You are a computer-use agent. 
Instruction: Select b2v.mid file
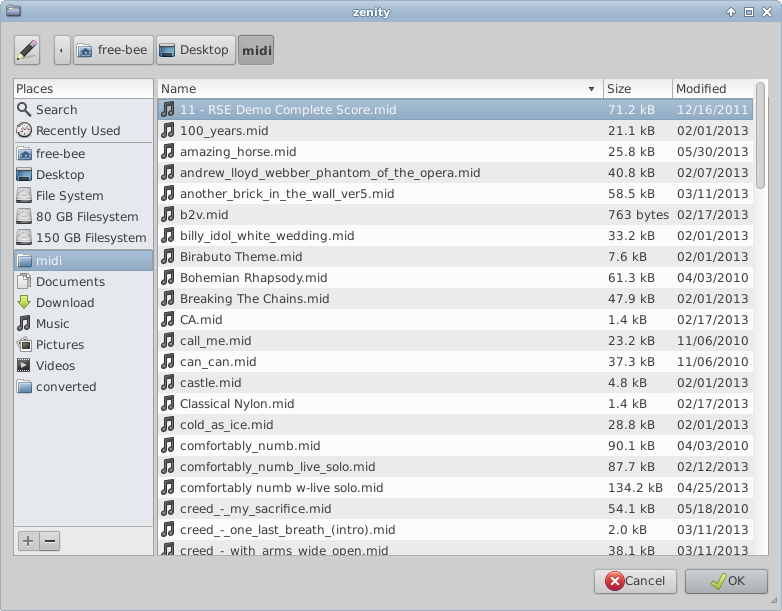pyautogui.click(x=455, y=214)
